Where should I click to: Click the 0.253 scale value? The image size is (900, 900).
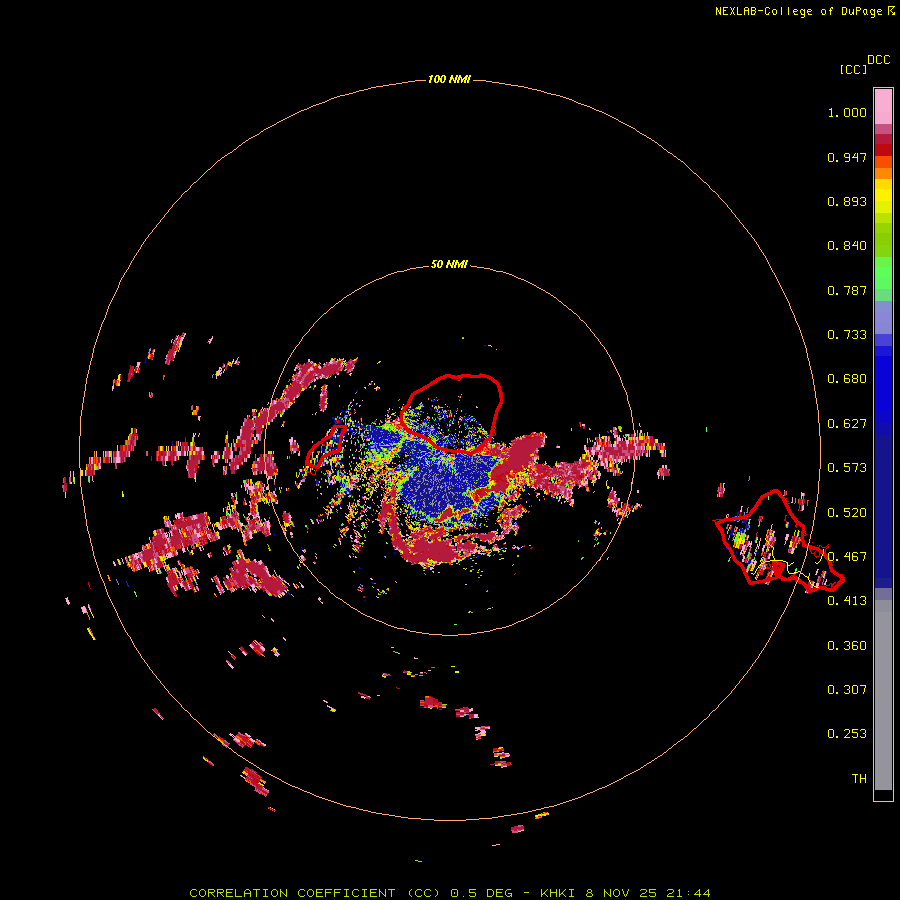pyautogui.click(x=847, y=734)
